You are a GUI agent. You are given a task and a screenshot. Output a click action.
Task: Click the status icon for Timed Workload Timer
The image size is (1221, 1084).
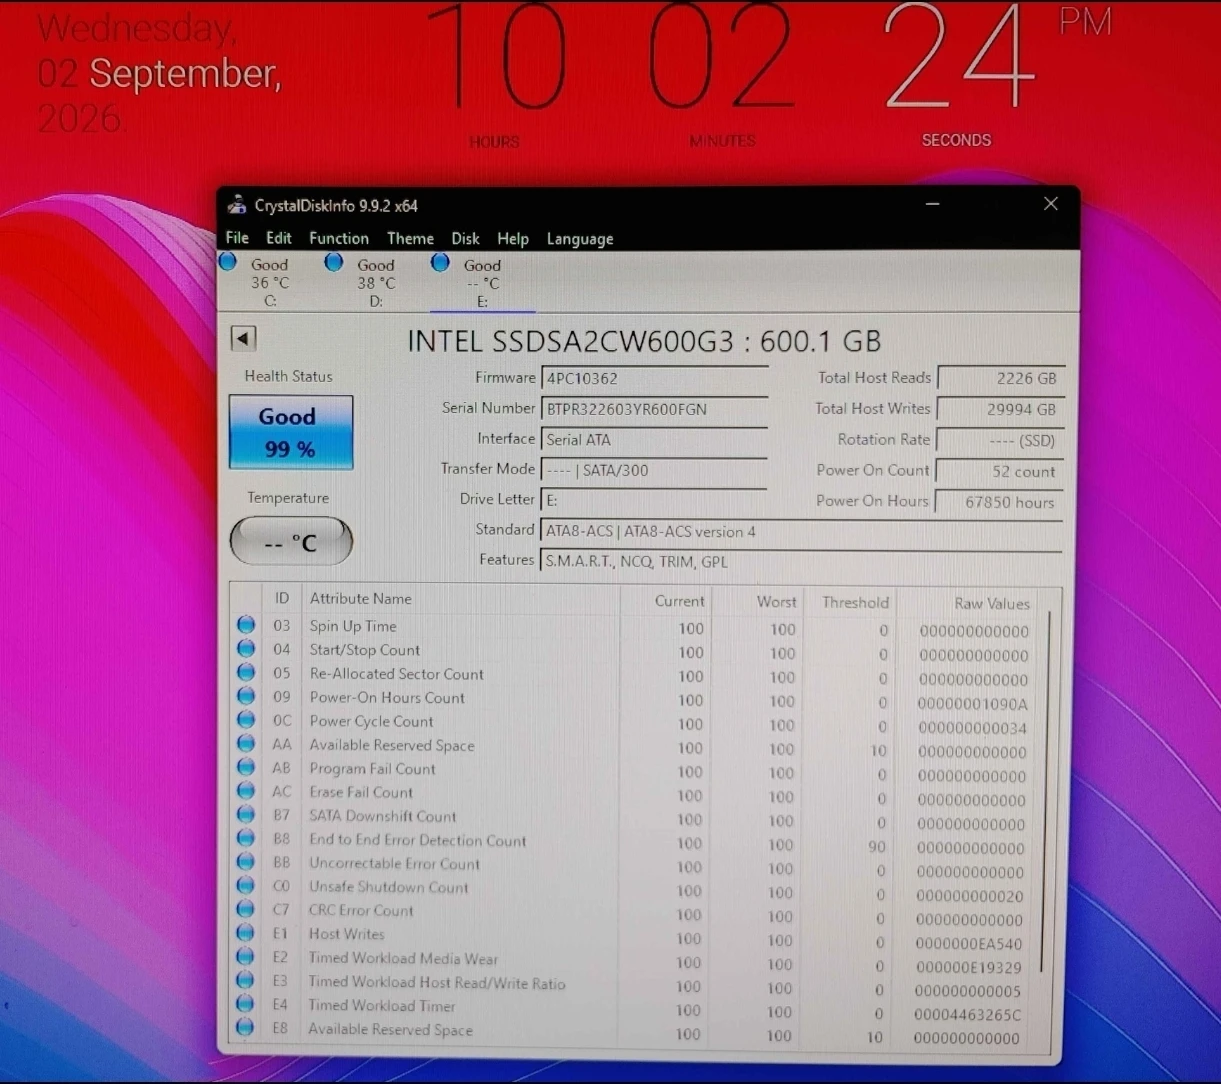pos(245,1004)
